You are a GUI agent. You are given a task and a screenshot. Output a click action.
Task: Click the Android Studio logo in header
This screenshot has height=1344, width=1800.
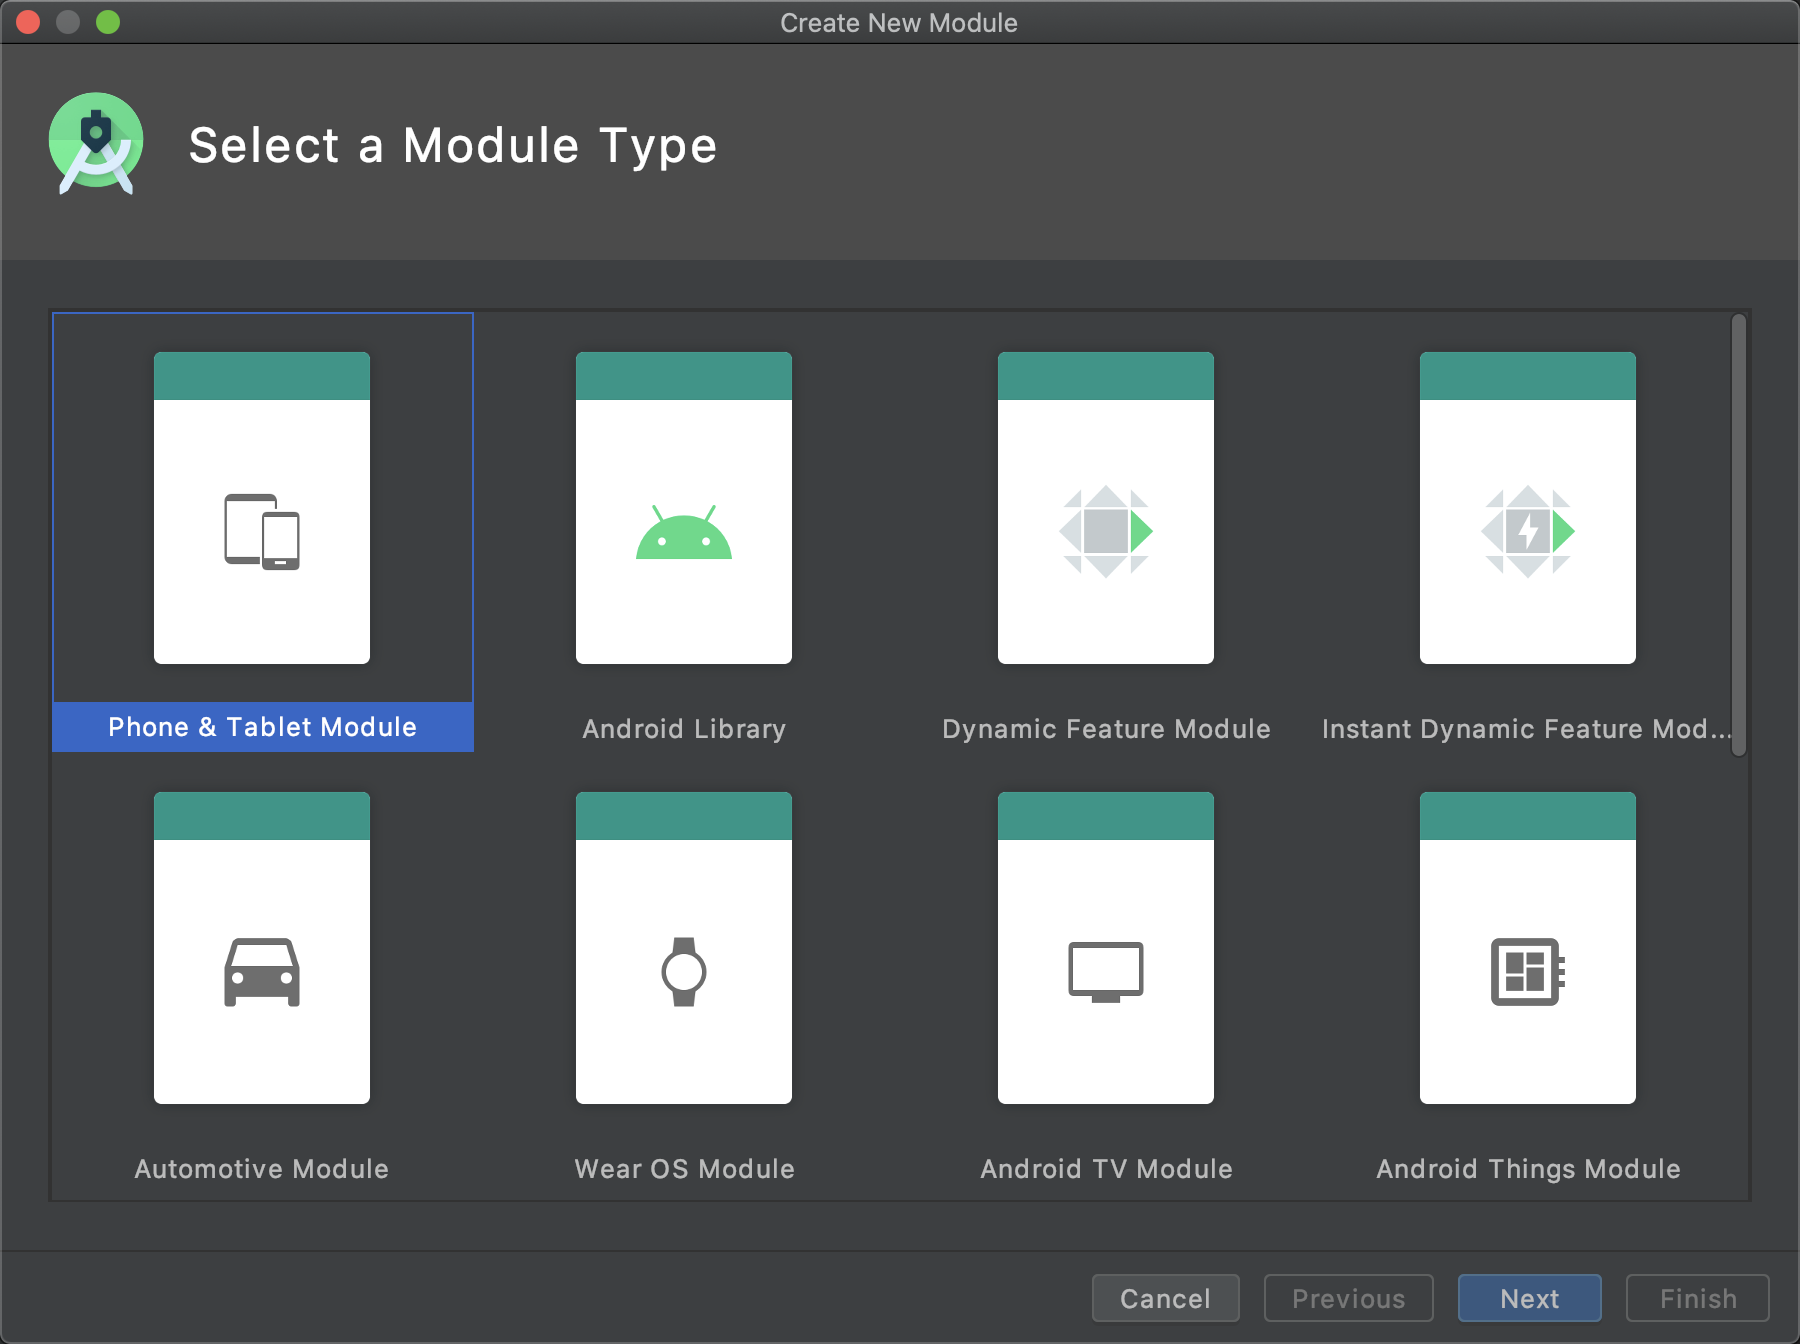(x=96, y=144)
